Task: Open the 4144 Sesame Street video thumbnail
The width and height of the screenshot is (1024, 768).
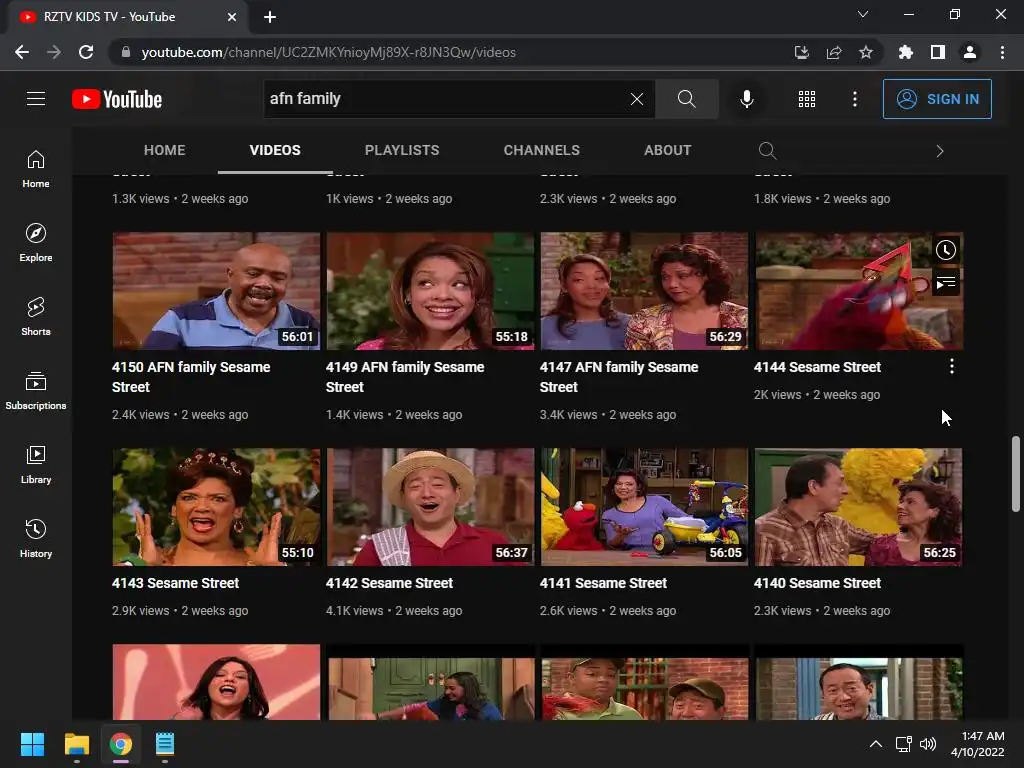Action: [x=858, y=291]
